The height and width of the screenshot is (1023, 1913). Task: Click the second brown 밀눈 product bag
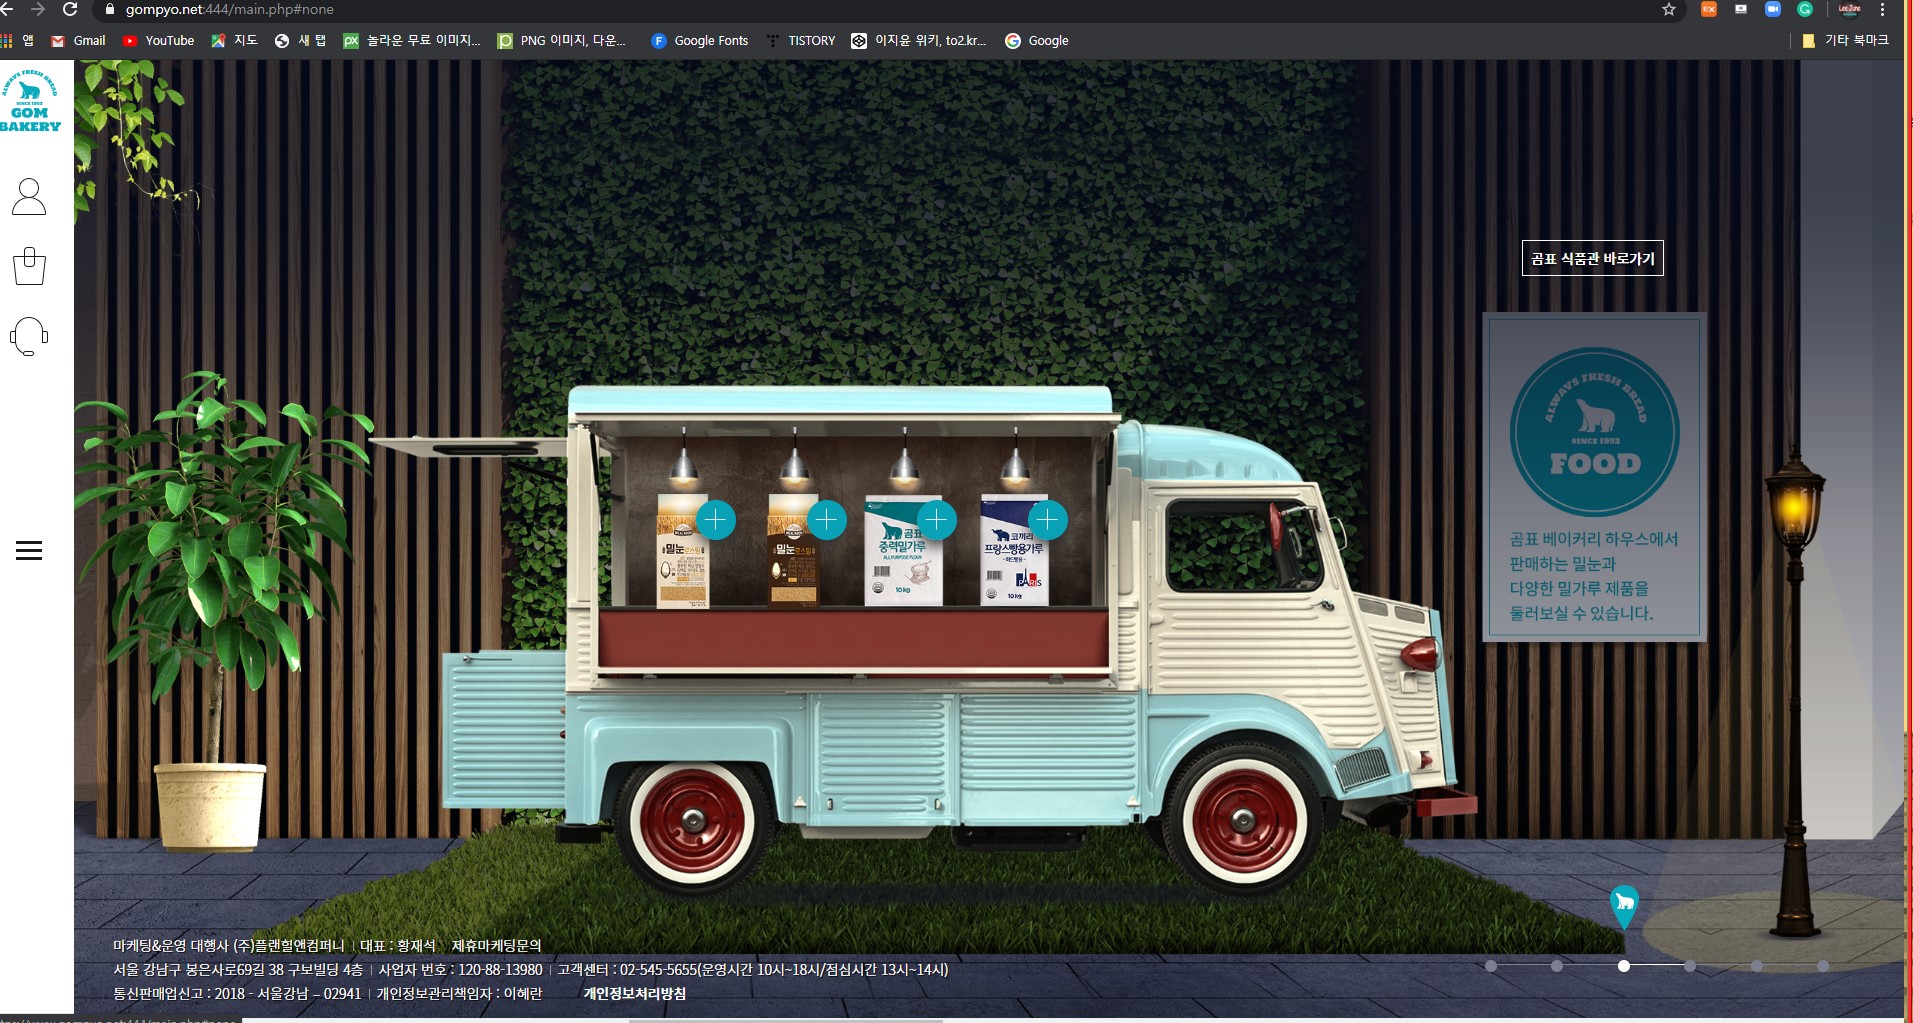click(x=793, y=551)
